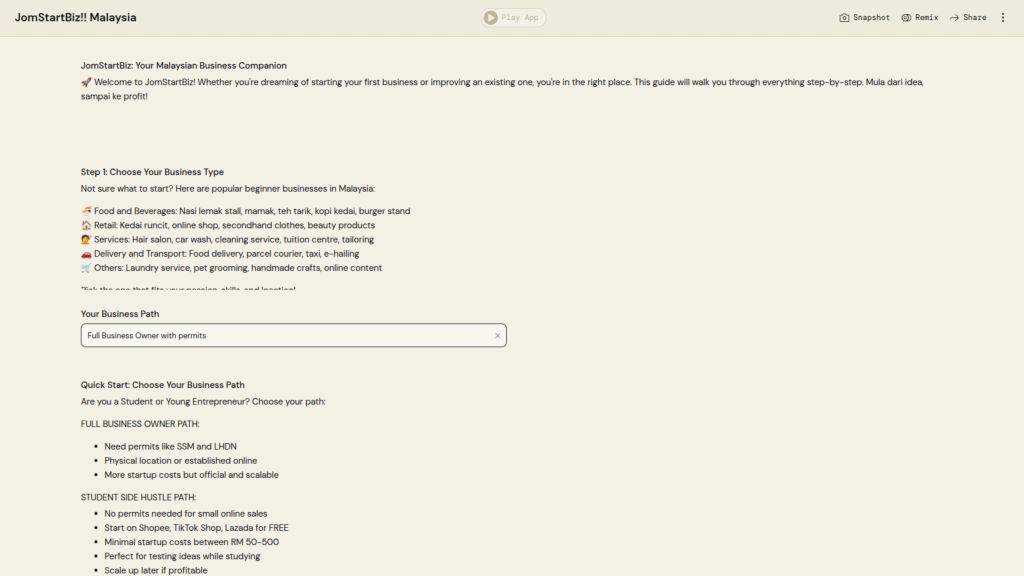
Task: Open the Your Business Path combo box
Action: click(285, 336)
